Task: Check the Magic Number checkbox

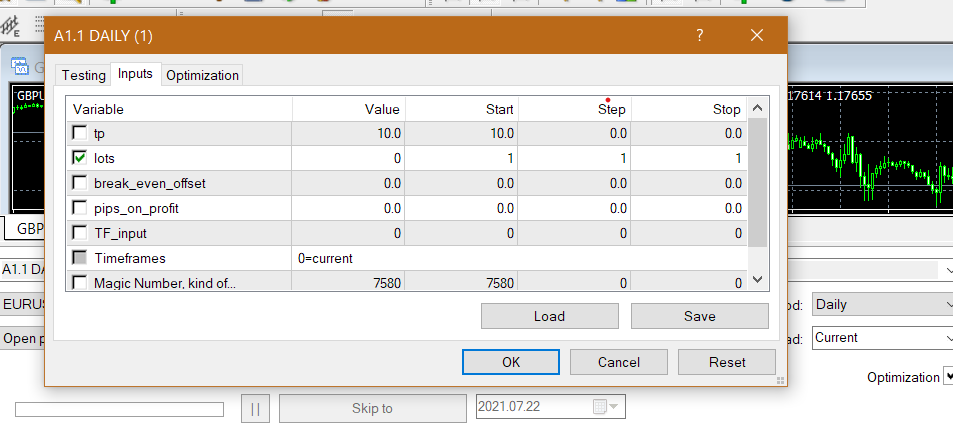Action: click(80, 282)
